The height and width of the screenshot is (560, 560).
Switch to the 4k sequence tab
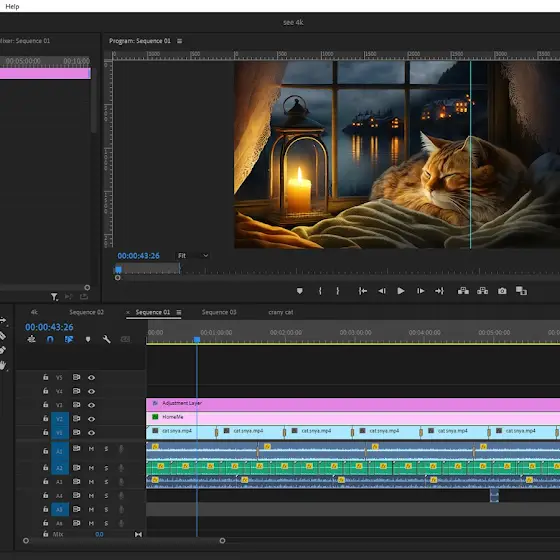click(x=34, y=312)
